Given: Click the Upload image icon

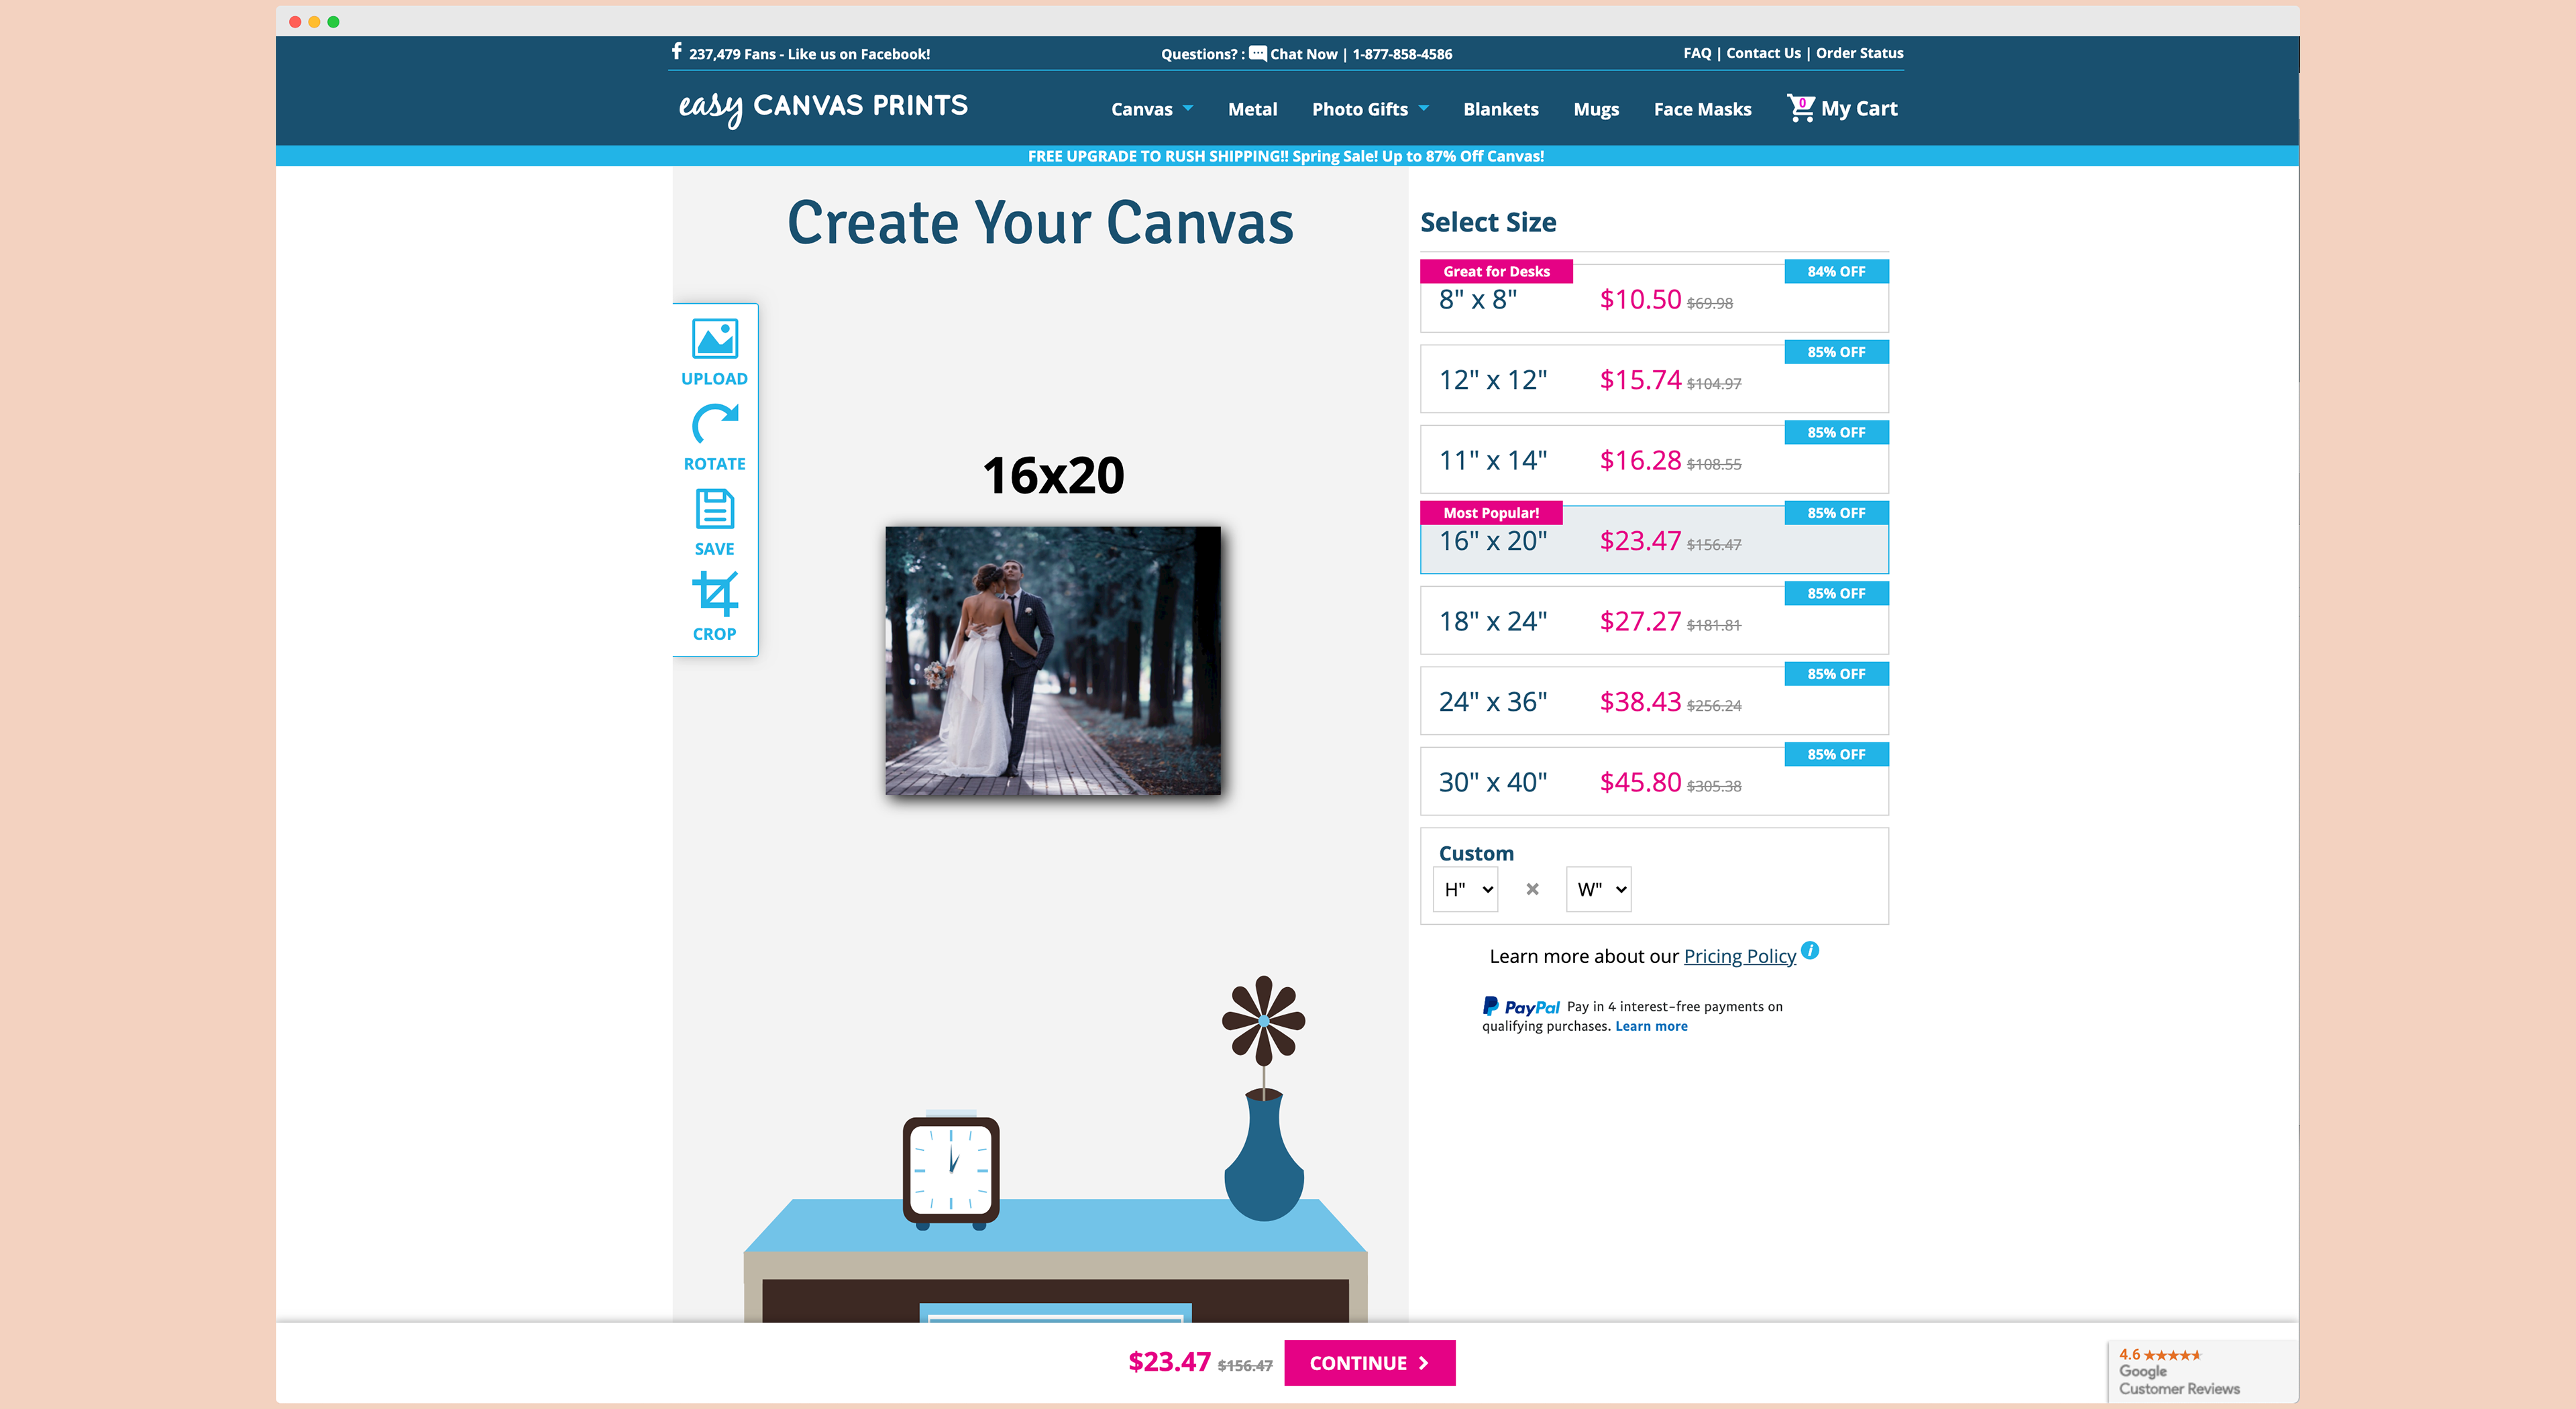Looking at the screenshot, I should [714, 339].
